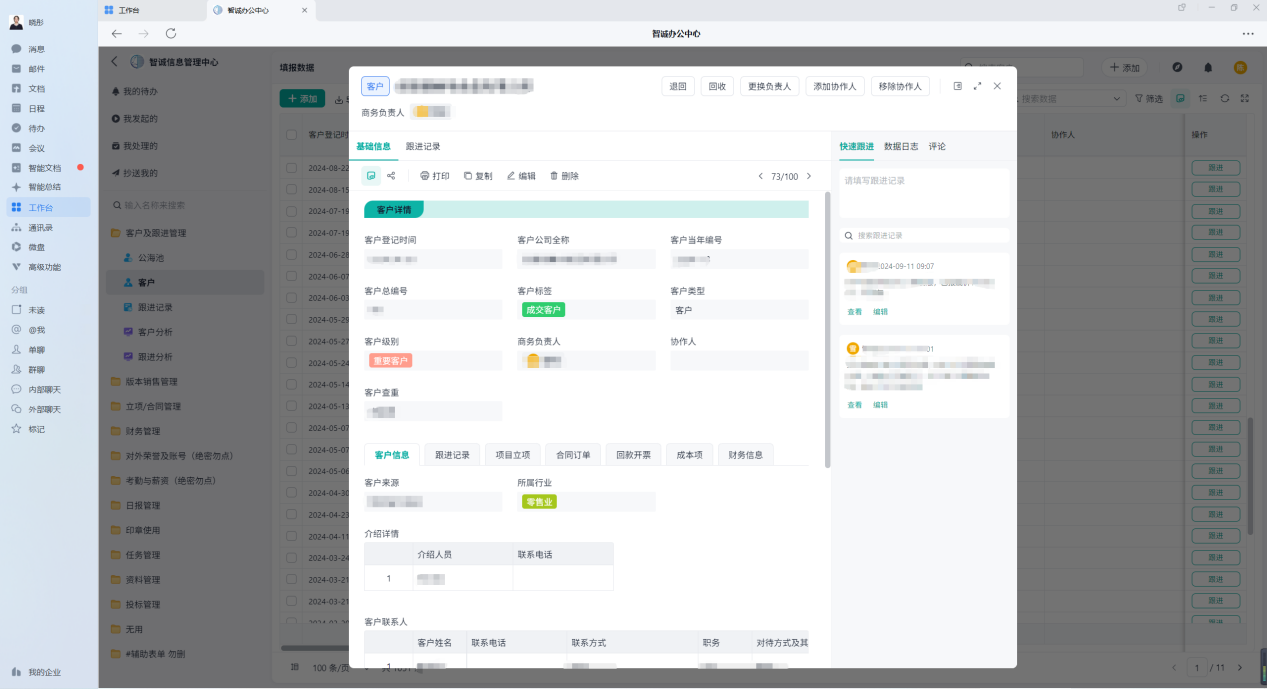
Task: Check the row 2024-08-22 checkbox
Action: pos(292,168)
